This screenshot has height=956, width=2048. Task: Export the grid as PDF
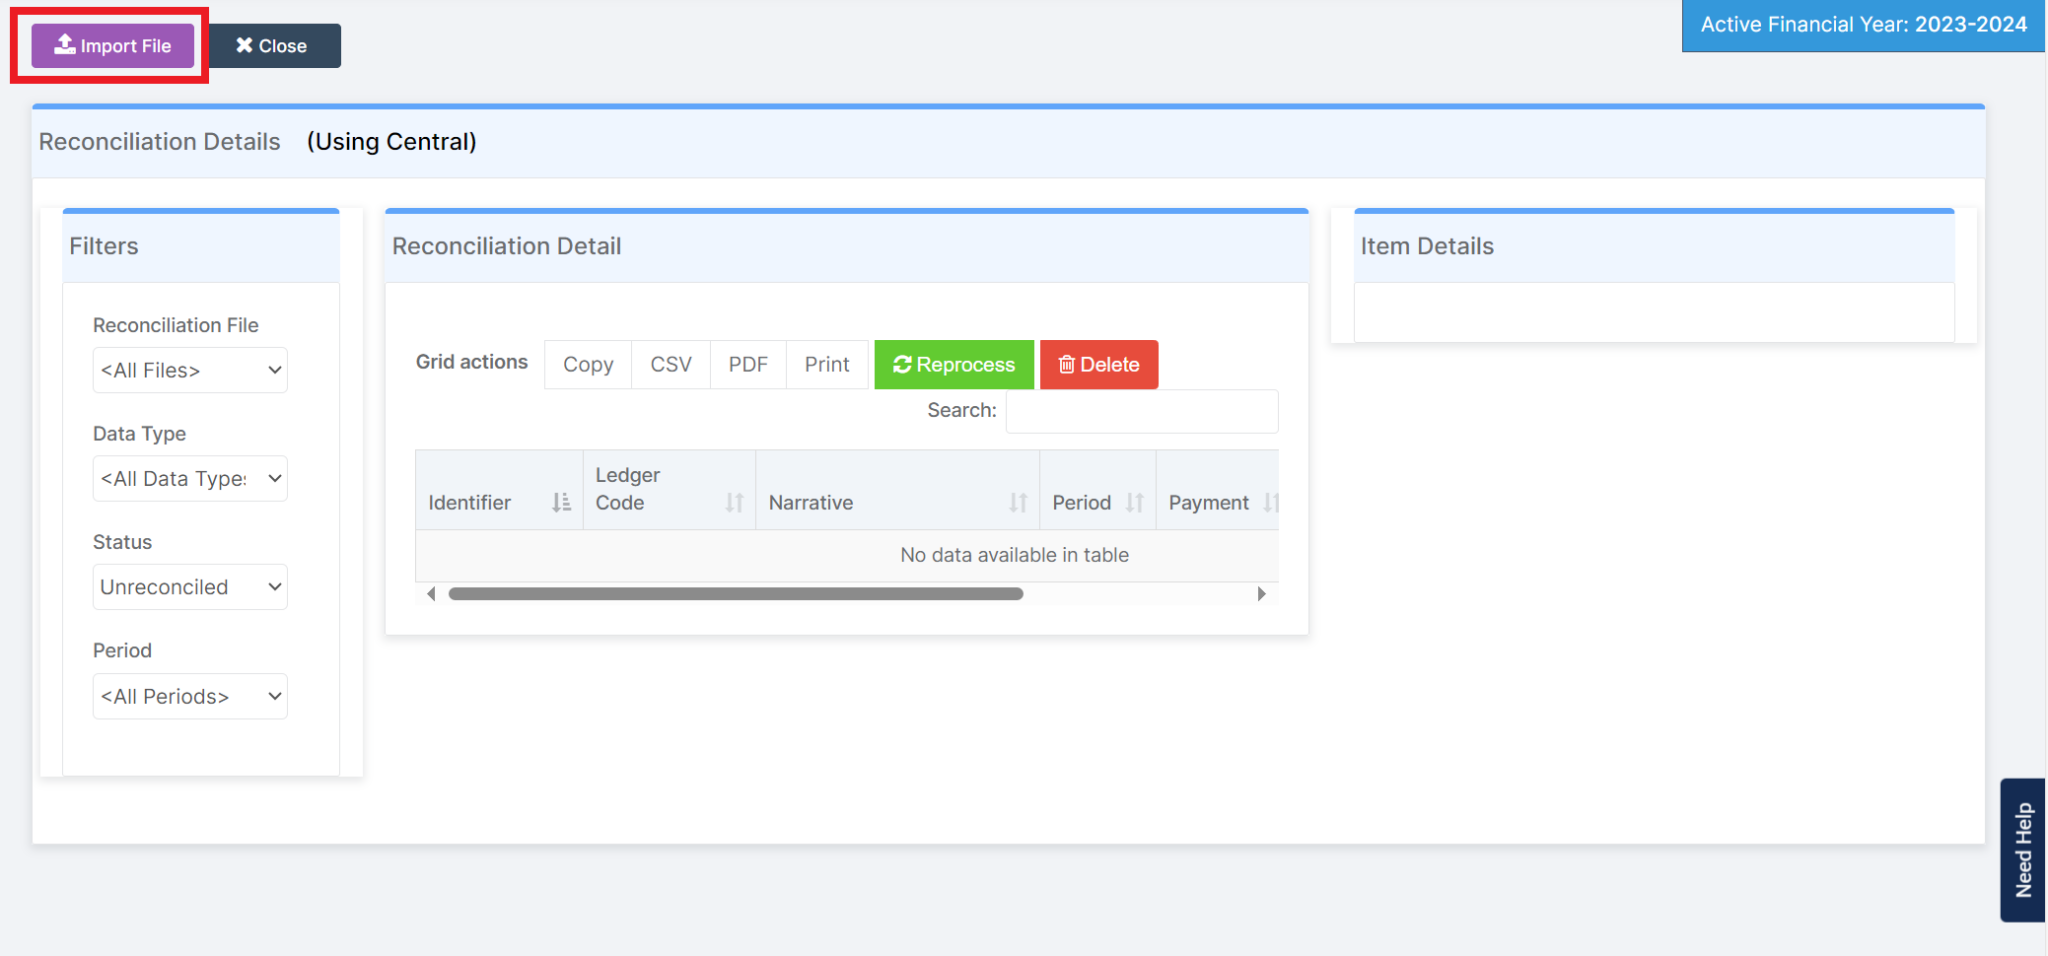point(747,364)
